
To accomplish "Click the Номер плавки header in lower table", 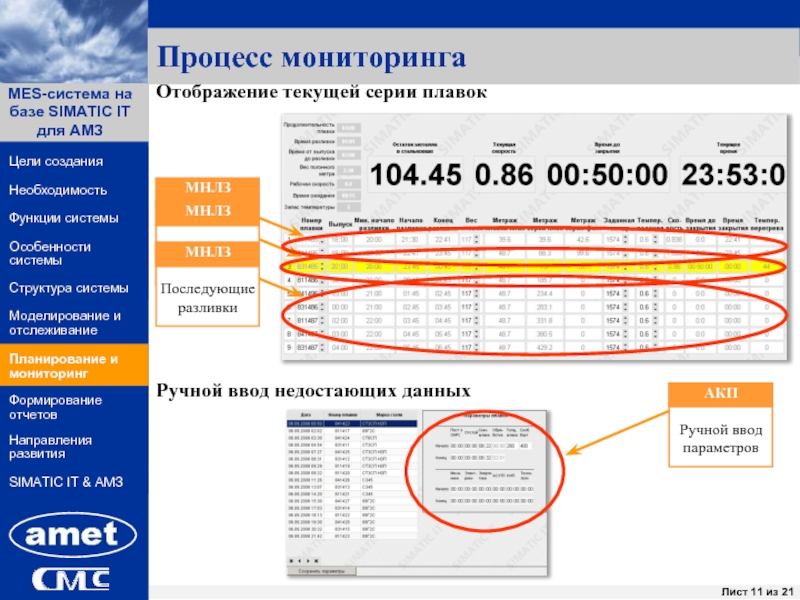I will 342,415.
